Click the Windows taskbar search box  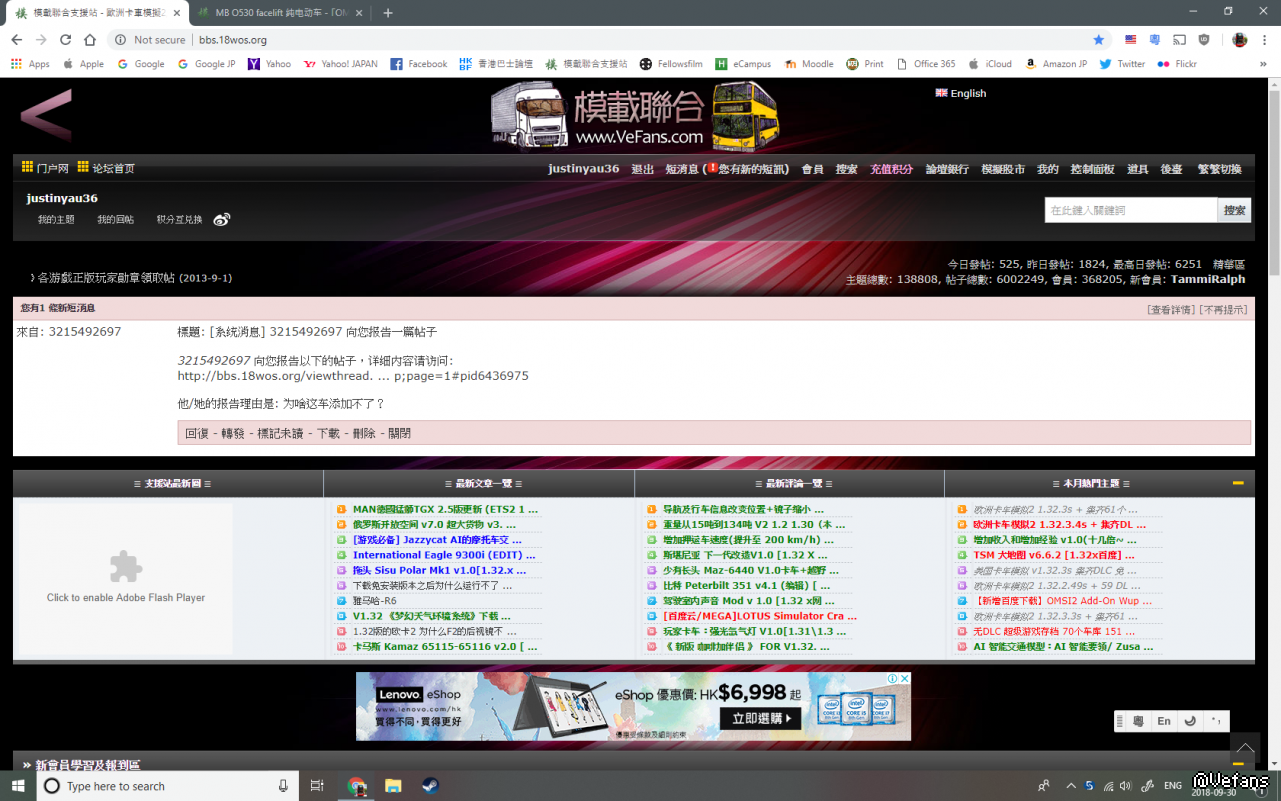click(168, 786)
